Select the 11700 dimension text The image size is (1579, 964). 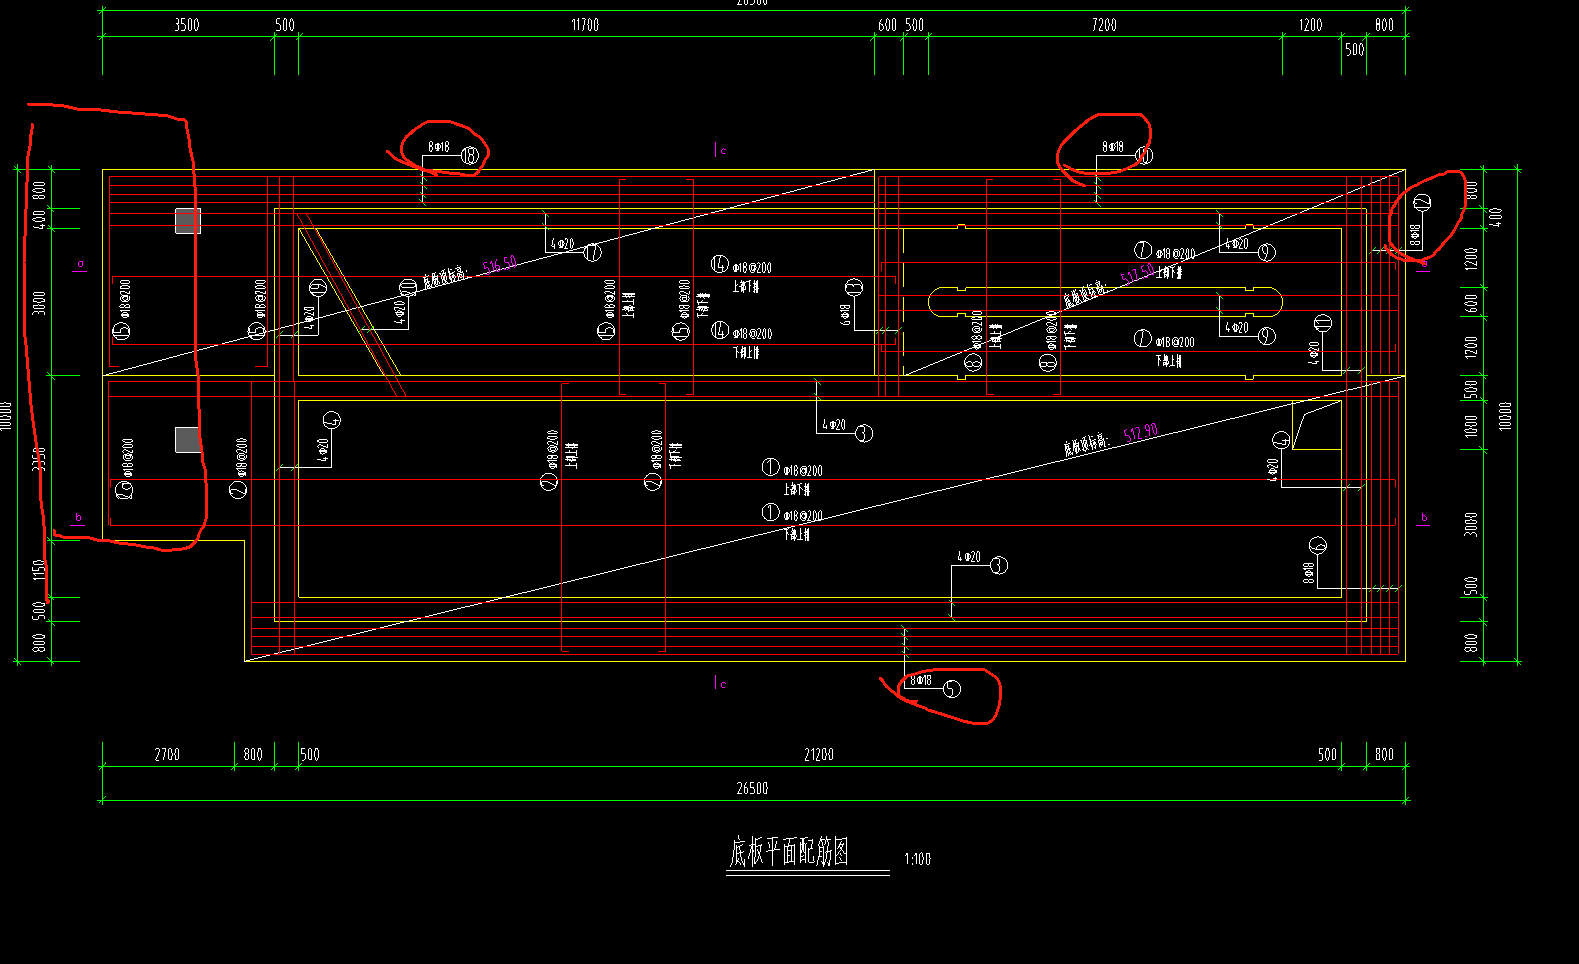click(585, 25)
